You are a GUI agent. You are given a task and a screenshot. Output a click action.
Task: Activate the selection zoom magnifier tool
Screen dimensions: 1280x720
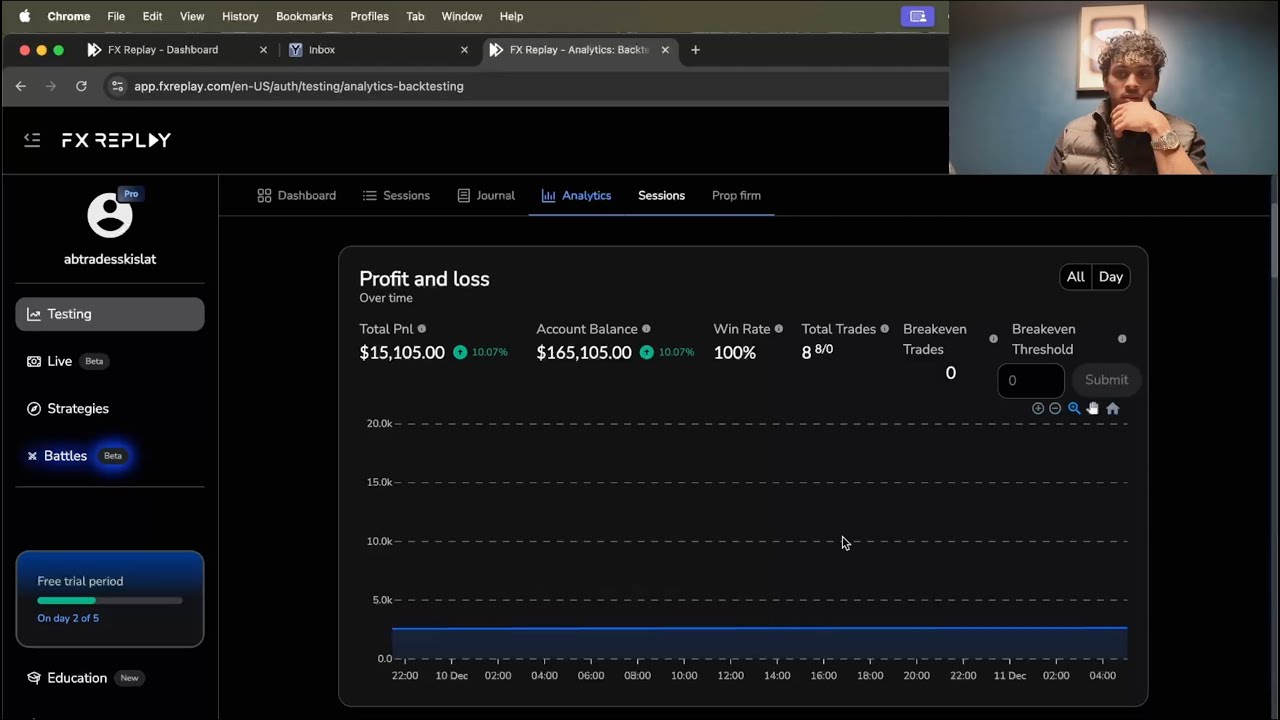1074,408
